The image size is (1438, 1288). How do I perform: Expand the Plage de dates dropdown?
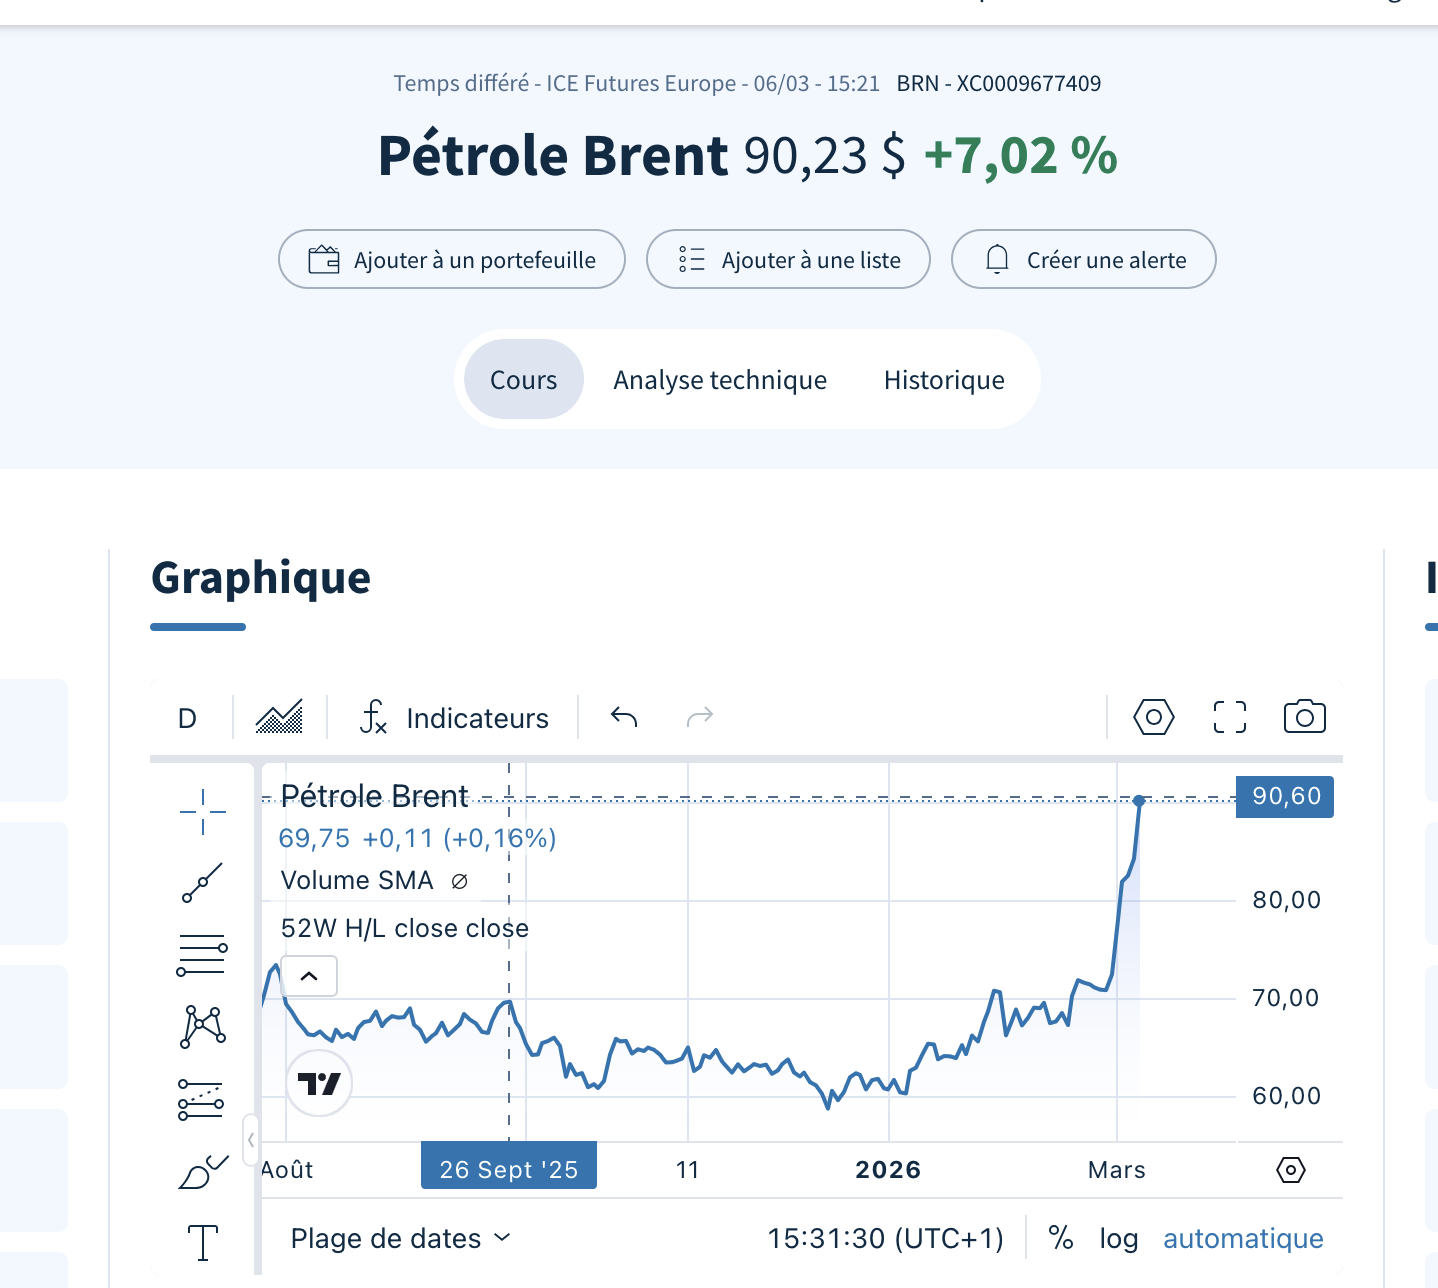pyautogui.click(x=400, y=1238)
